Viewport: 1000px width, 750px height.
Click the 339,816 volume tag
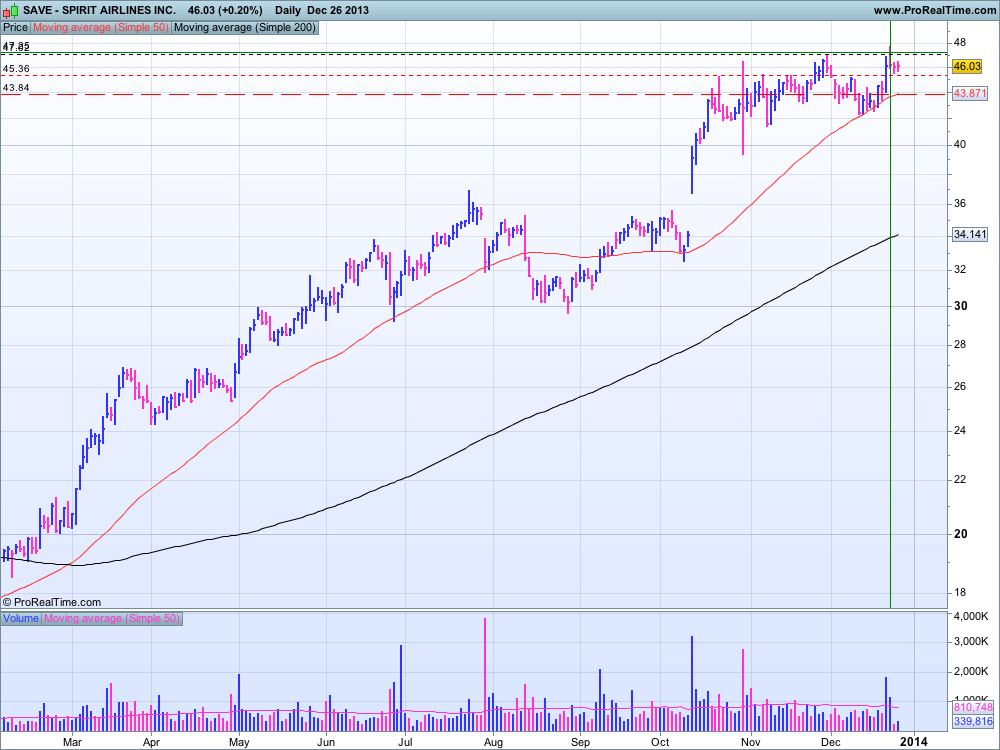[x=973, y=721]
